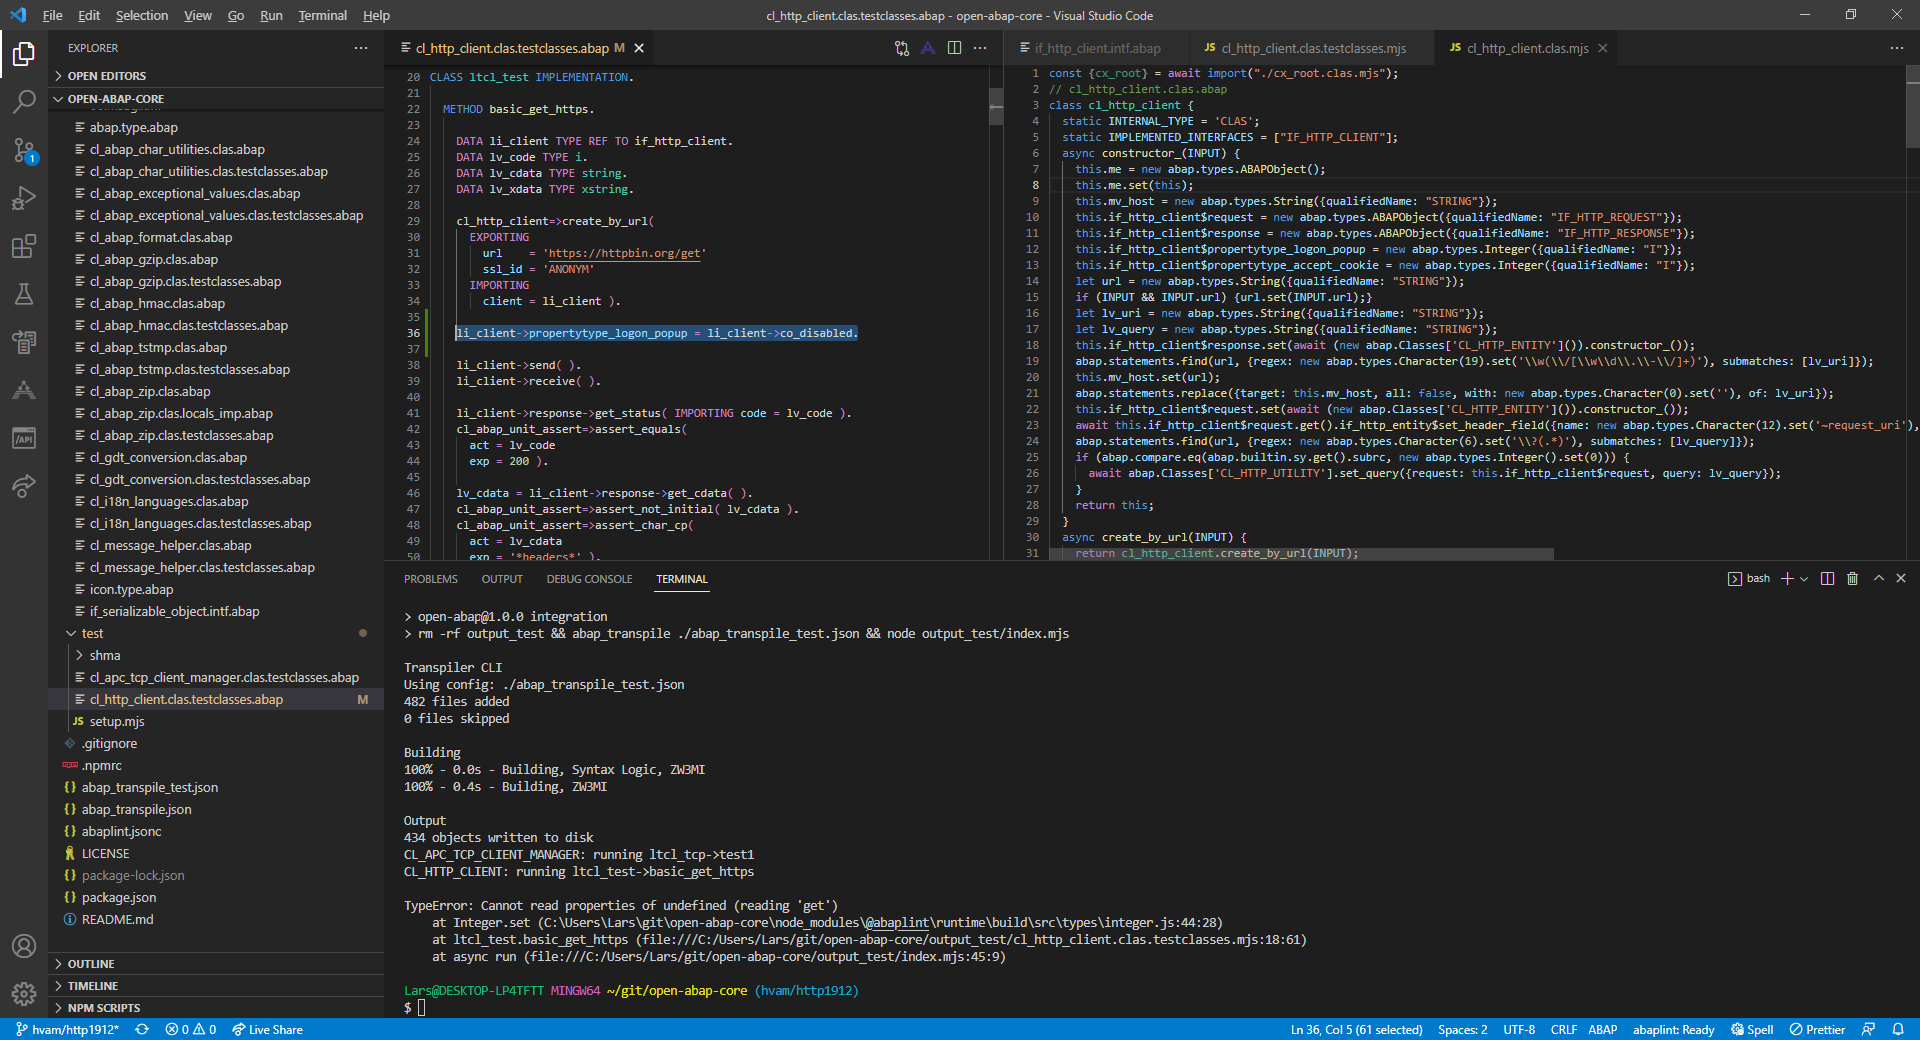Open Source Control view
The height and width of the screenshot is (1040, 1920).
(24, 150)
